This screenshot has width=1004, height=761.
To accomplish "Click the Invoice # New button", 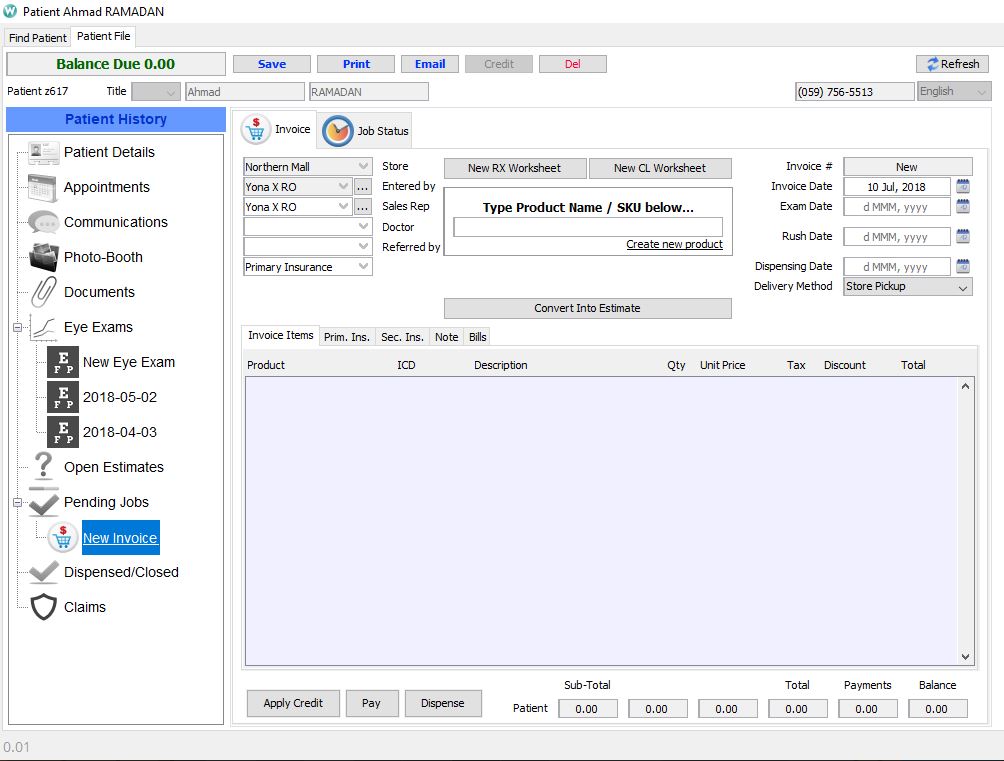I will tap(907, 167).
